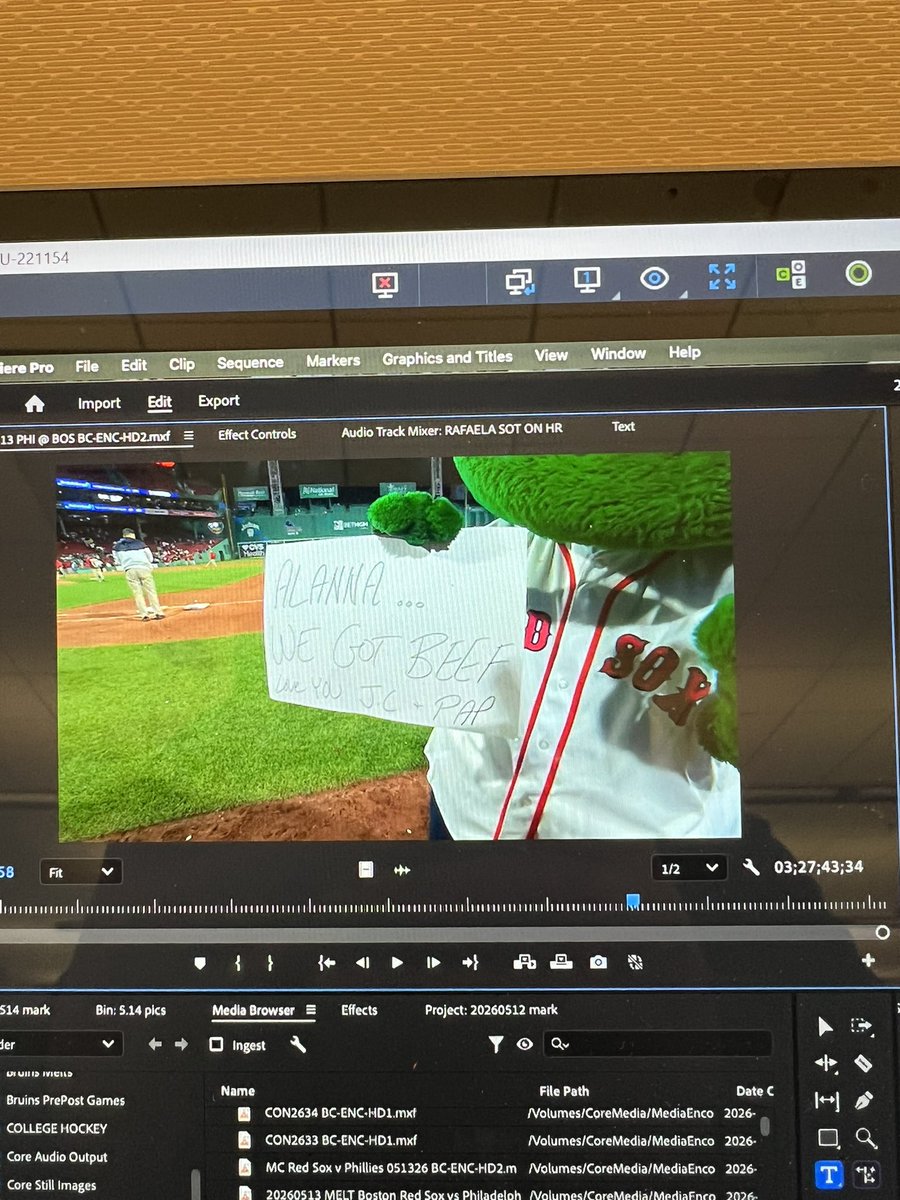The image size is (900, 1200).
Task: Click the Play button
Action: tap(397, 963)
